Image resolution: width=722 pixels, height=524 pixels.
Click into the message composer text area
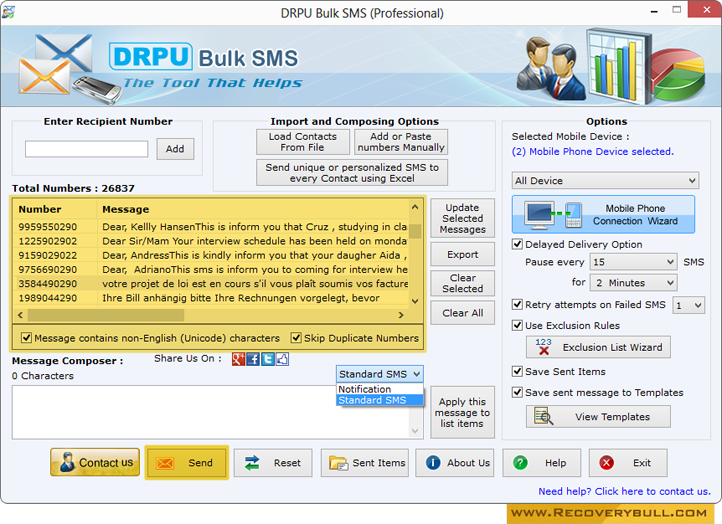click(211, 412)
